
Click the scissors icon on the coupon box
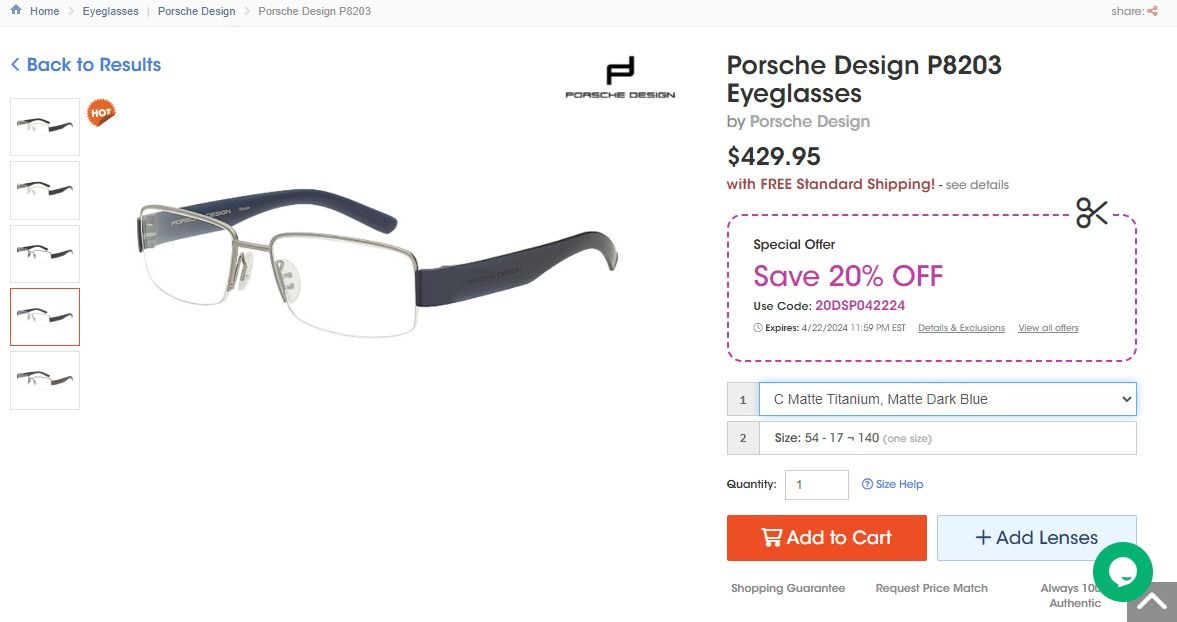click(1092, 212)
